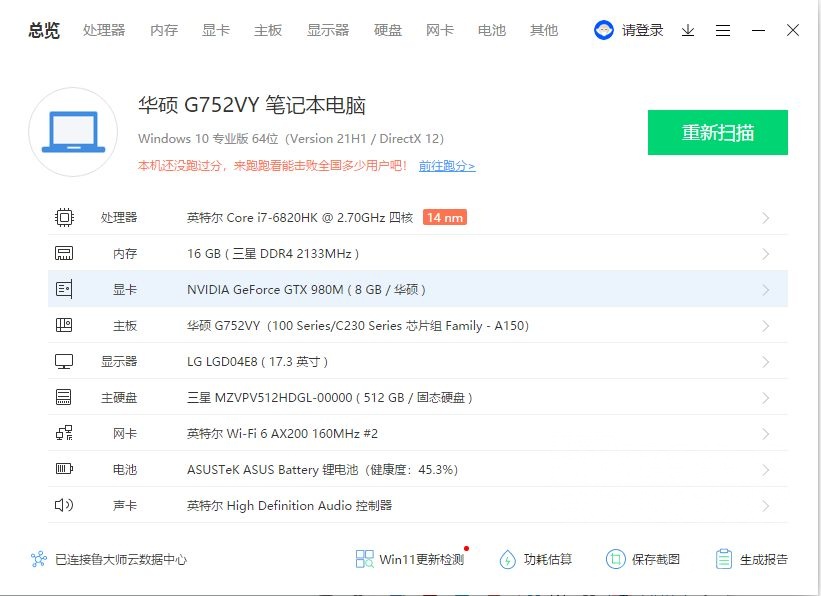821x596 pixels.
Task: Switch to the 其他 tab
Action: pos(544,31)
